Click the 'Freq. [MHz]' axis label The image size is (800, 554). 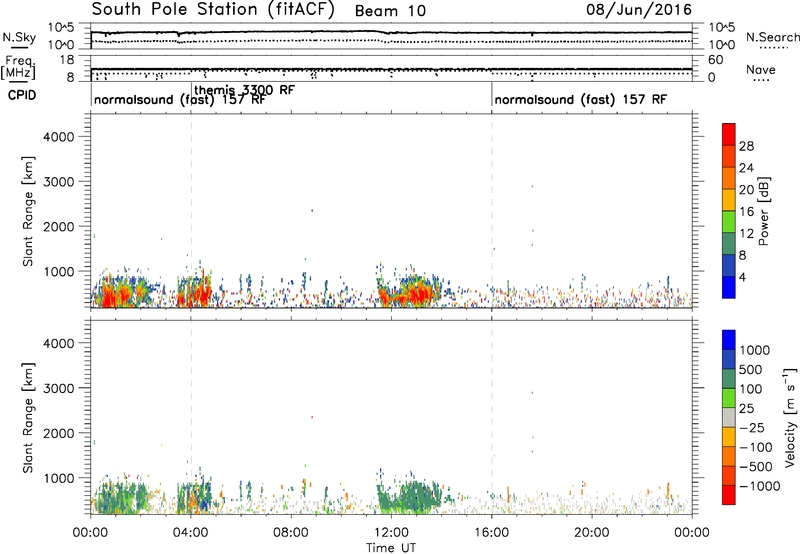[18, 67]
